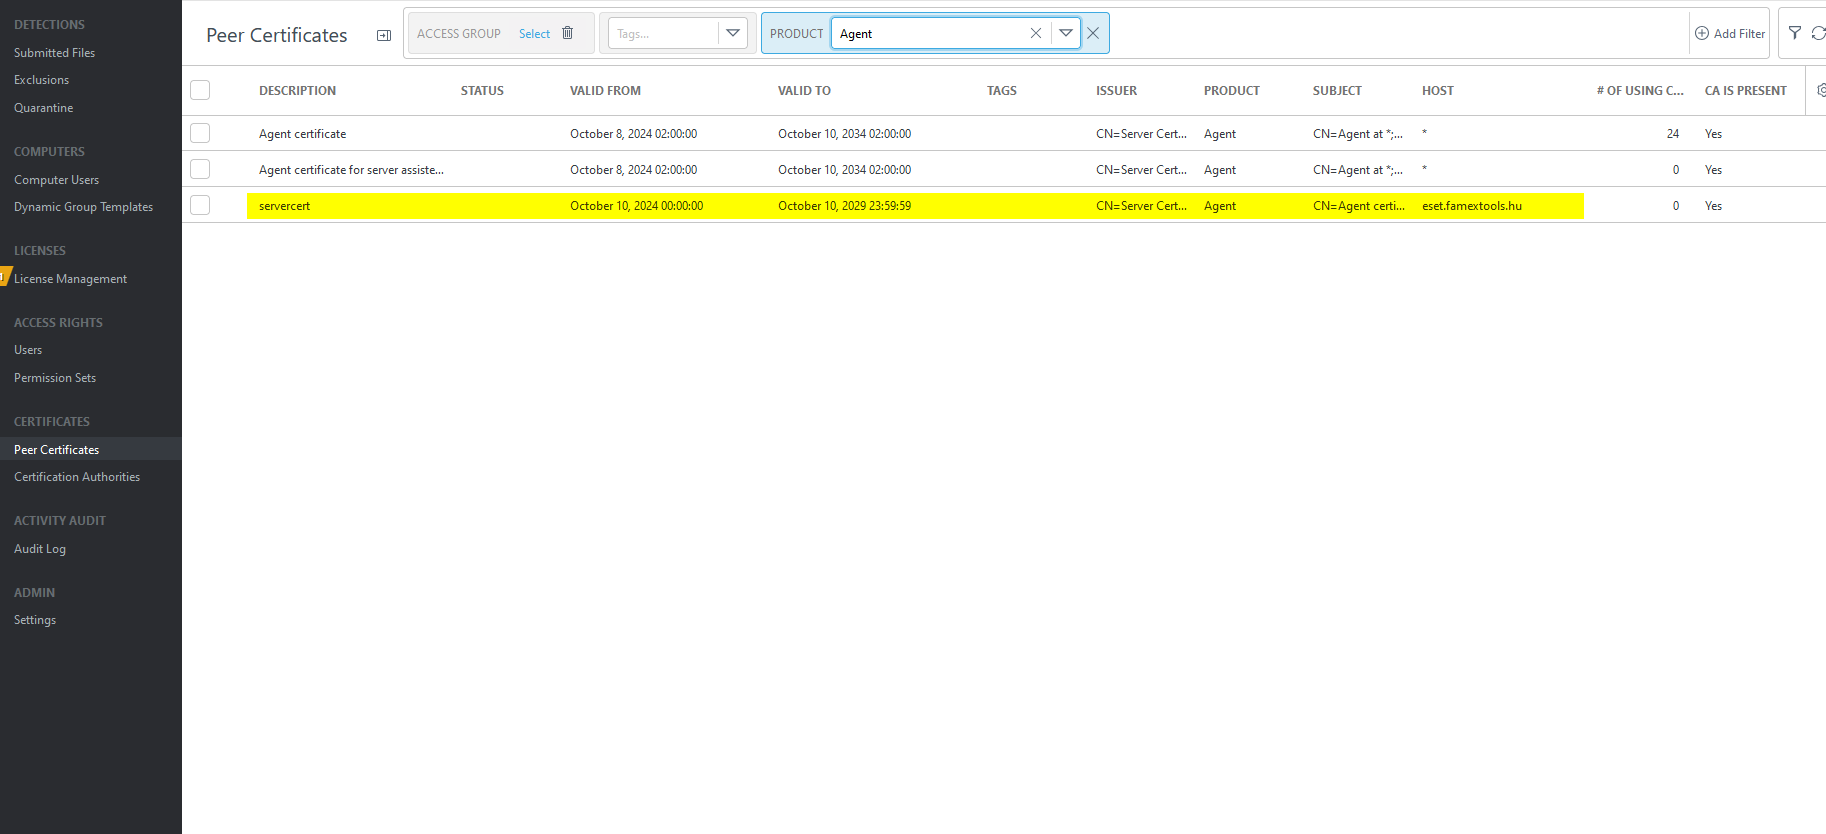Click the trash icon in Access Group filter
The width and height of the screenshot is (1826, 834).
[x=567, y=33]
